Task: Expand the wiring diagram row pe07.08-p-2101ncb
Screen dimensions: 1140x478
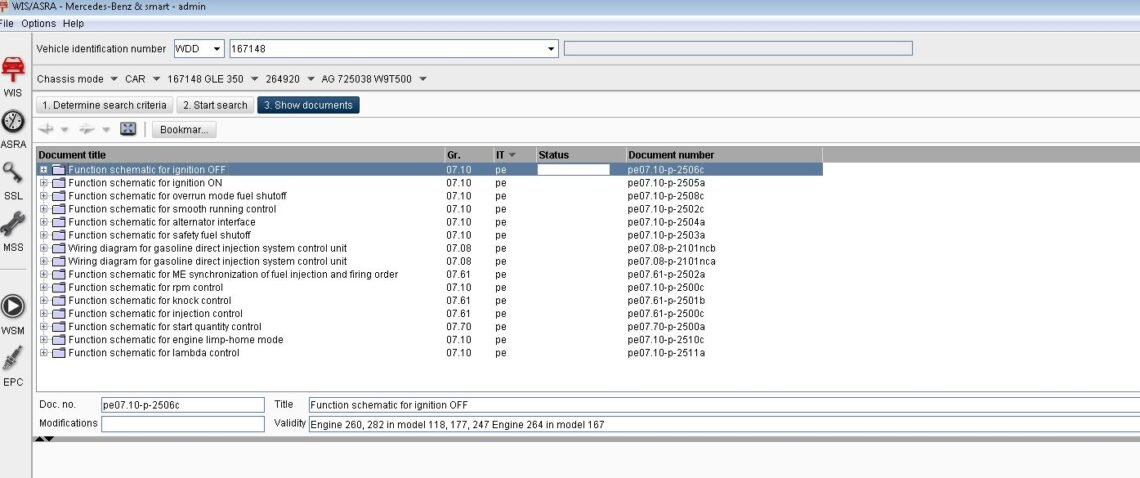Action: coord(44,248)
